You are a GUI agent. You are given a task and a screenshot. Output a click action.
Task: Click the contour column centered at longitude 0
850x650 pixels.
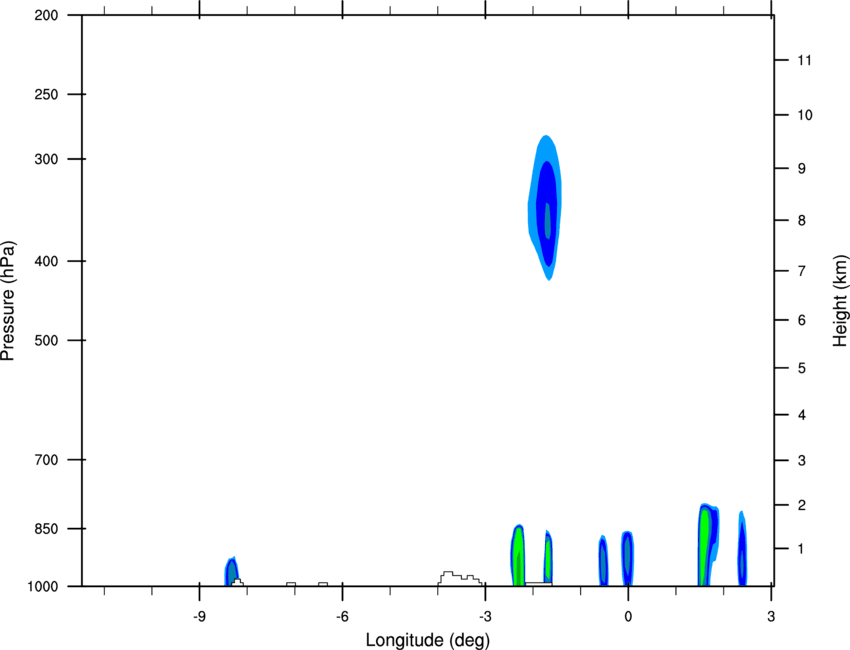pos(627,558)
